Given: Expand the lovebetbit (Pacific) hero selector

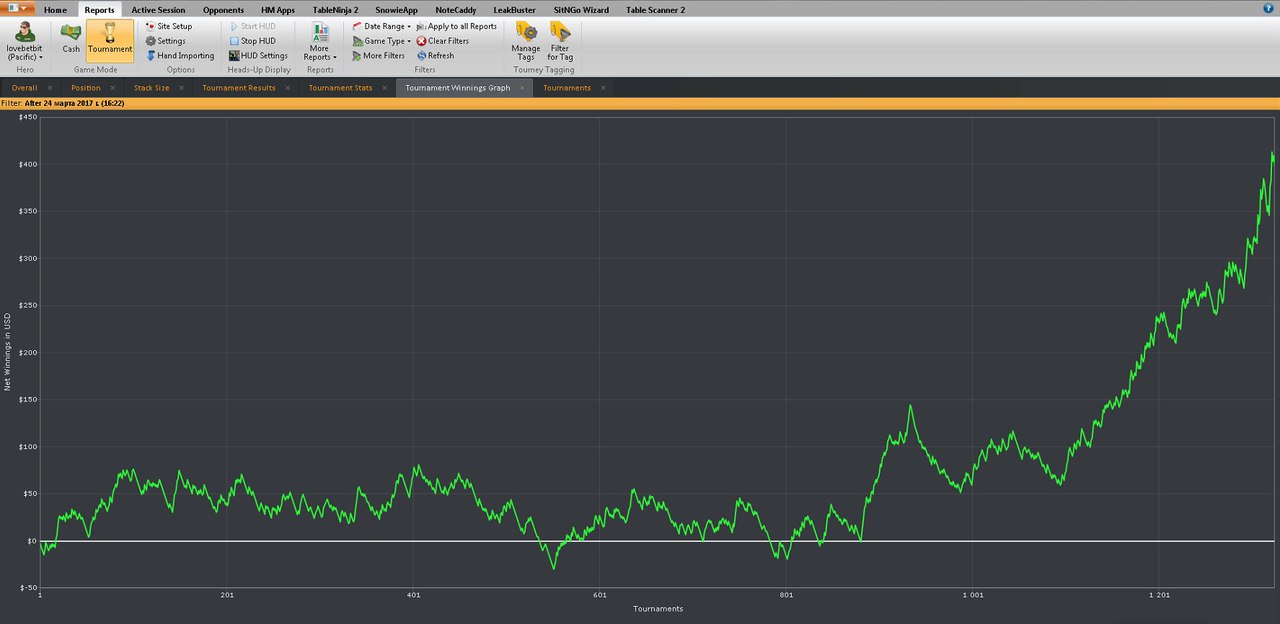Looking at the screenshot, I should point(25,42).
